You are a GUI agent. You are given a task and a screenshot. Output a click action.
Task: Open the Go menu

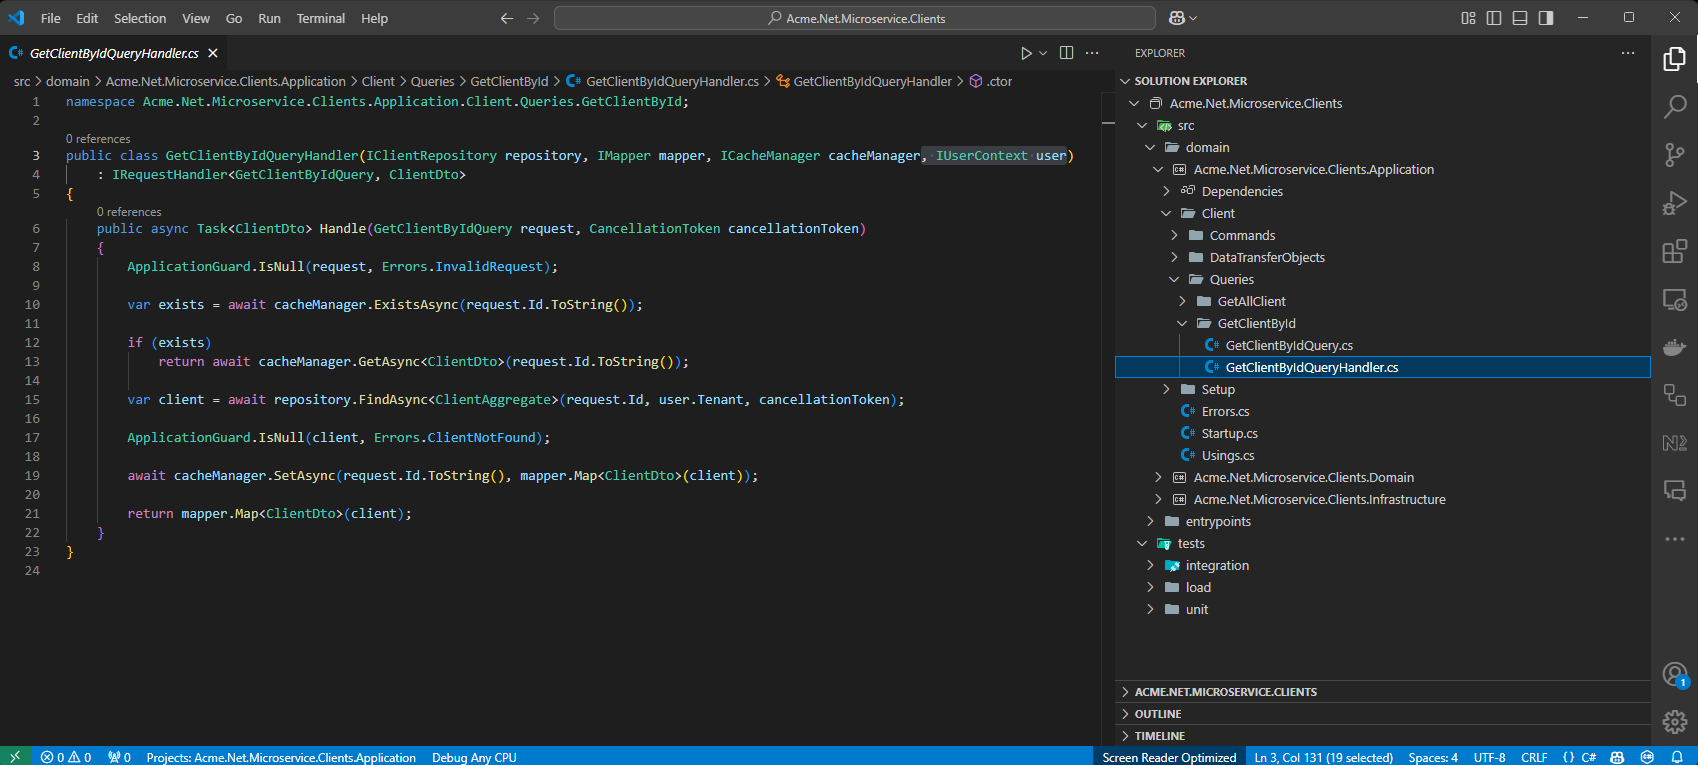click(x=234, y=18)
